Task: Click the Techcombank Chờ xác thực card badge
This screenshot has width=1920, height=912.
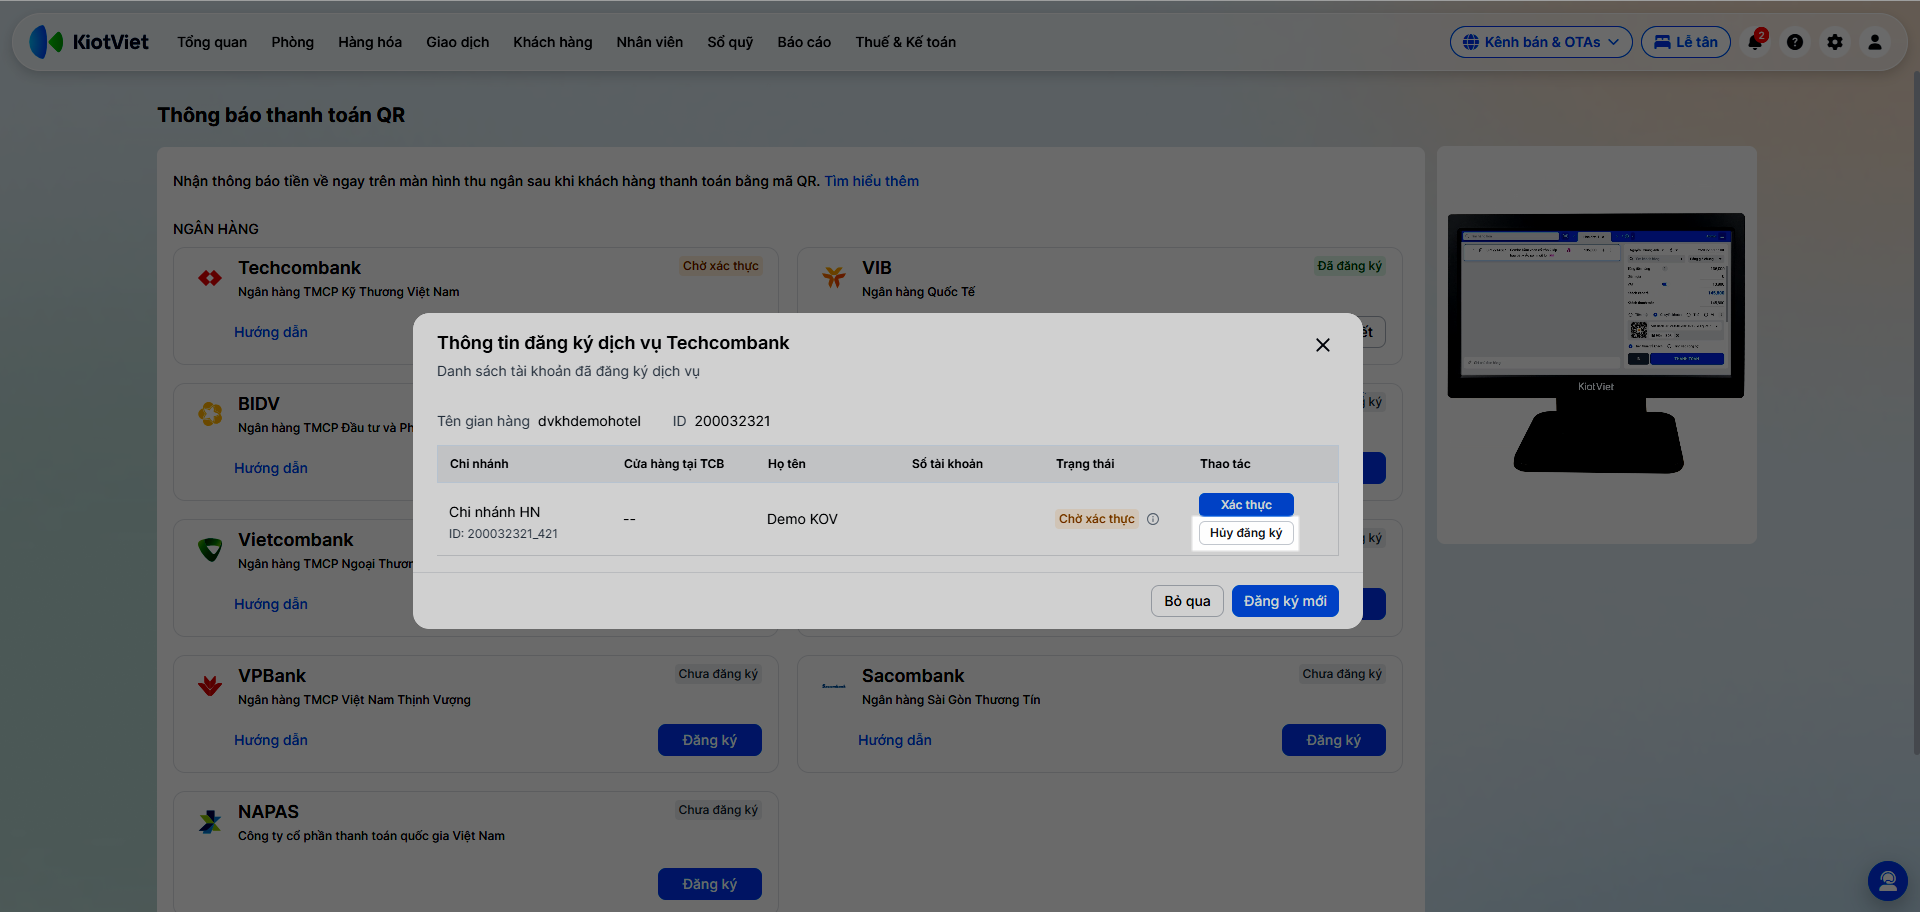Action: tap(721, 266)
